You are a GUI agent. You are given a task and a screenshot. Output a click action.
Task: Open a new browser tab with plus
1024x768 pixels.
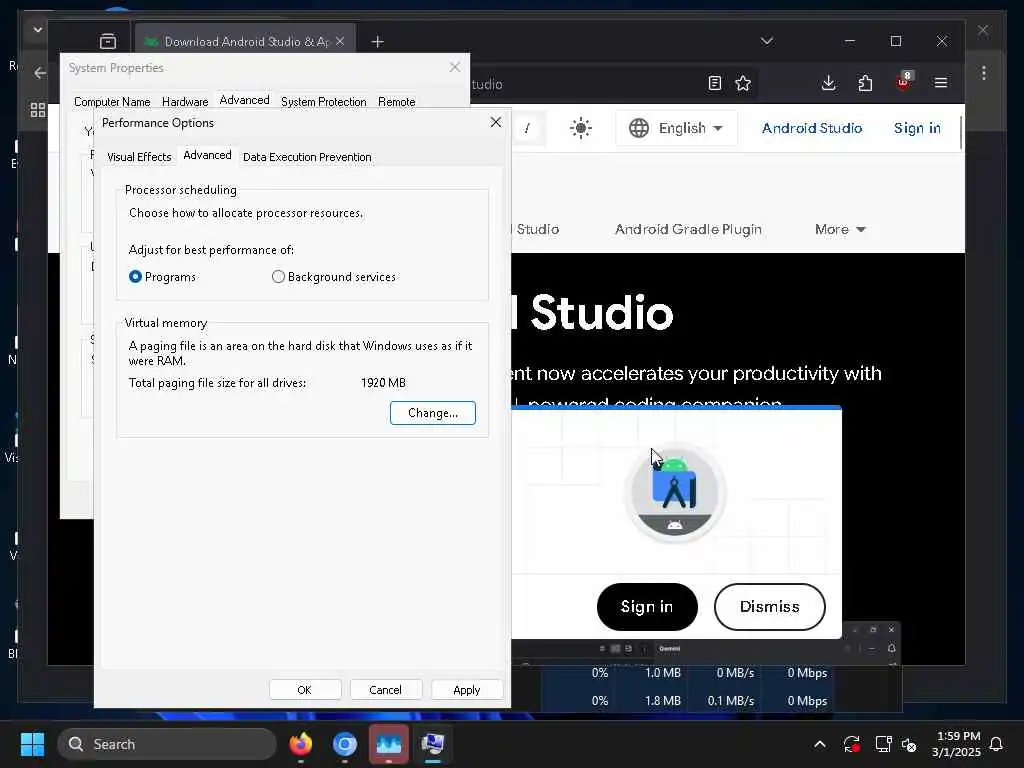377,42
